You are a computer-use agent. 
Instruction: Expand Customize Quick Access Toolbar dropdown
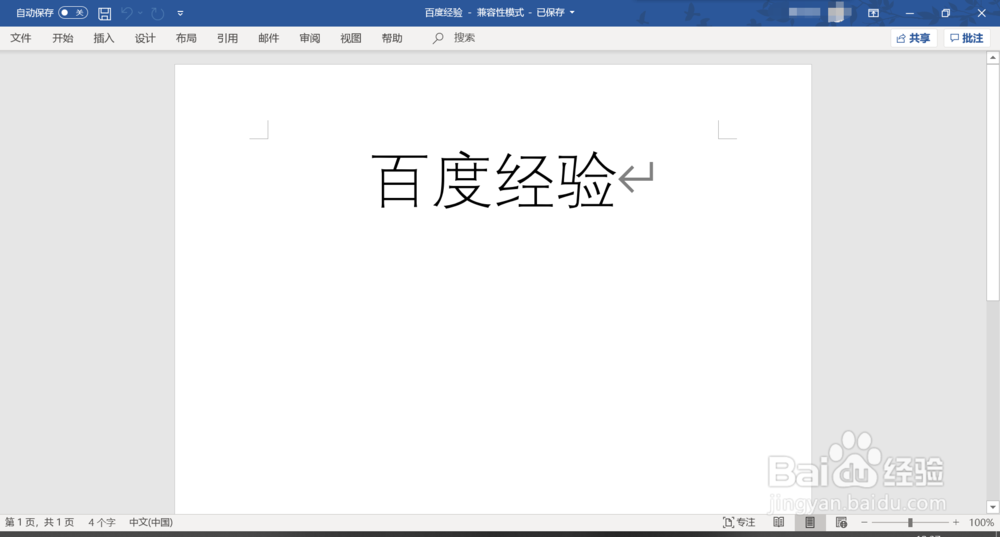coord(180,13)
